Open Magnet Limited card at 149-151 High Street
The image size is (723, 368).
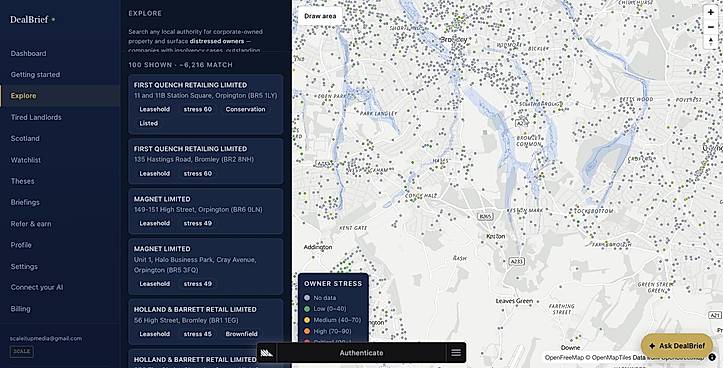[x=206, y=211]
